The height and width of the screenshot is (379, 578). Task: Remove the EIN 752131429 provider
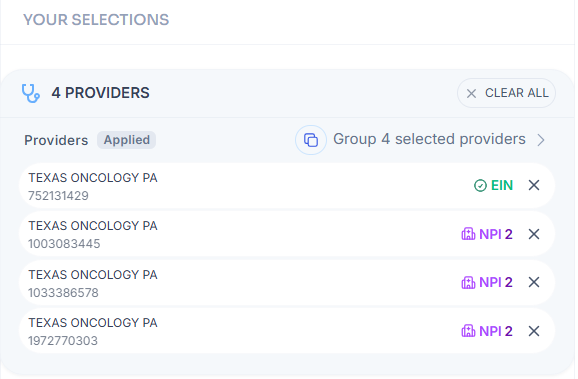coord(534,185)
